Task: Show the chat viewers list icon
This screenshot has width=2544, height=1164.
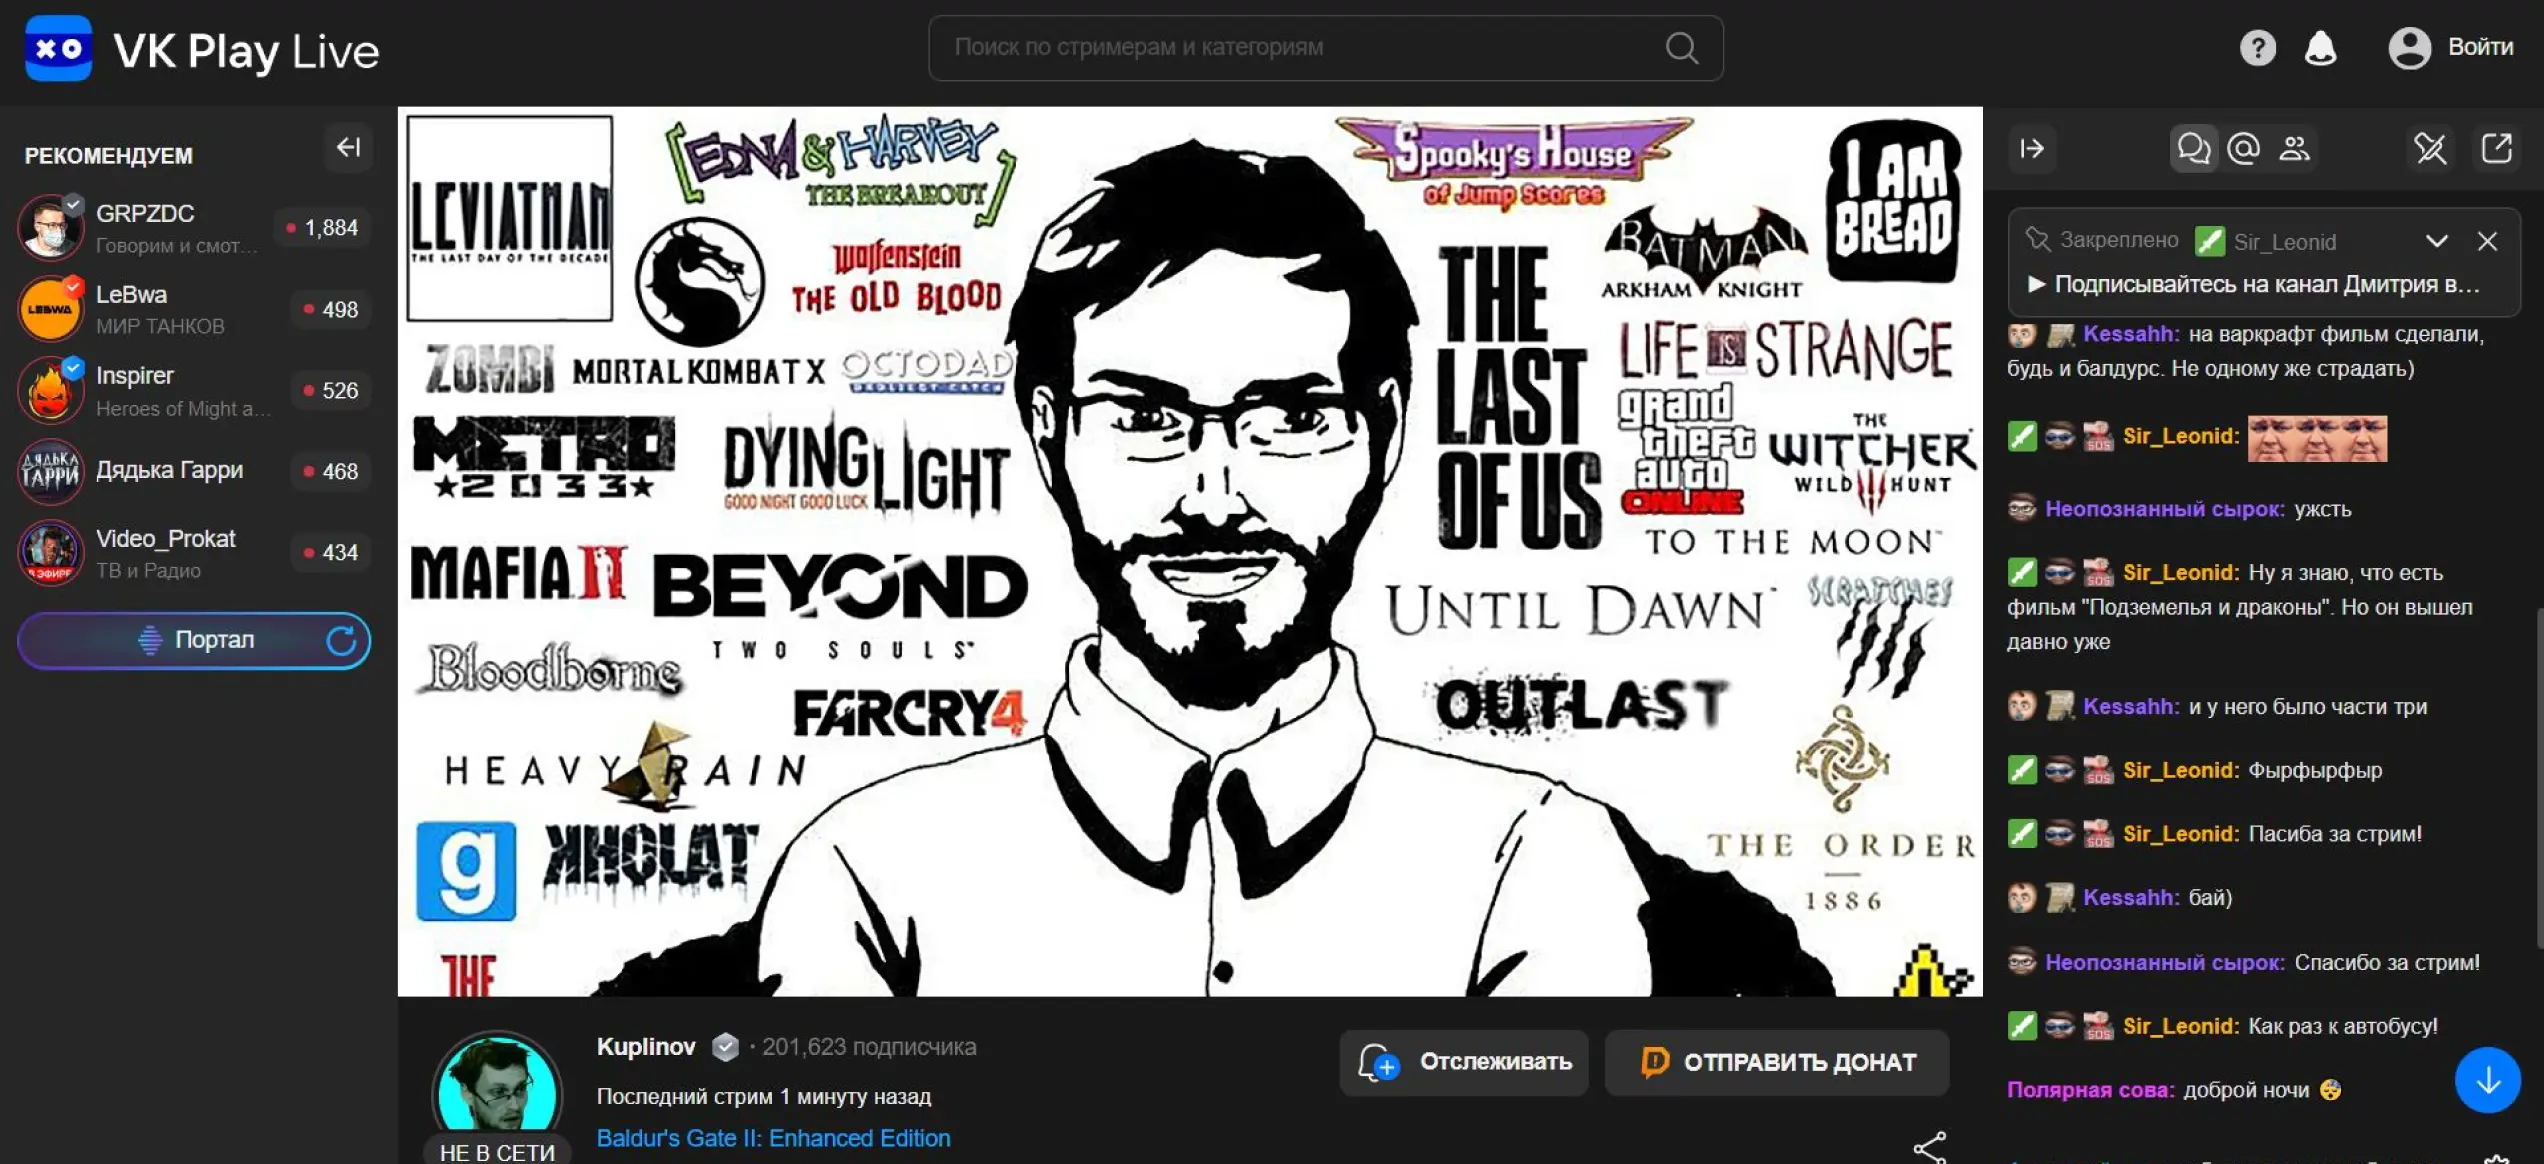Action: coord(2294,149)
